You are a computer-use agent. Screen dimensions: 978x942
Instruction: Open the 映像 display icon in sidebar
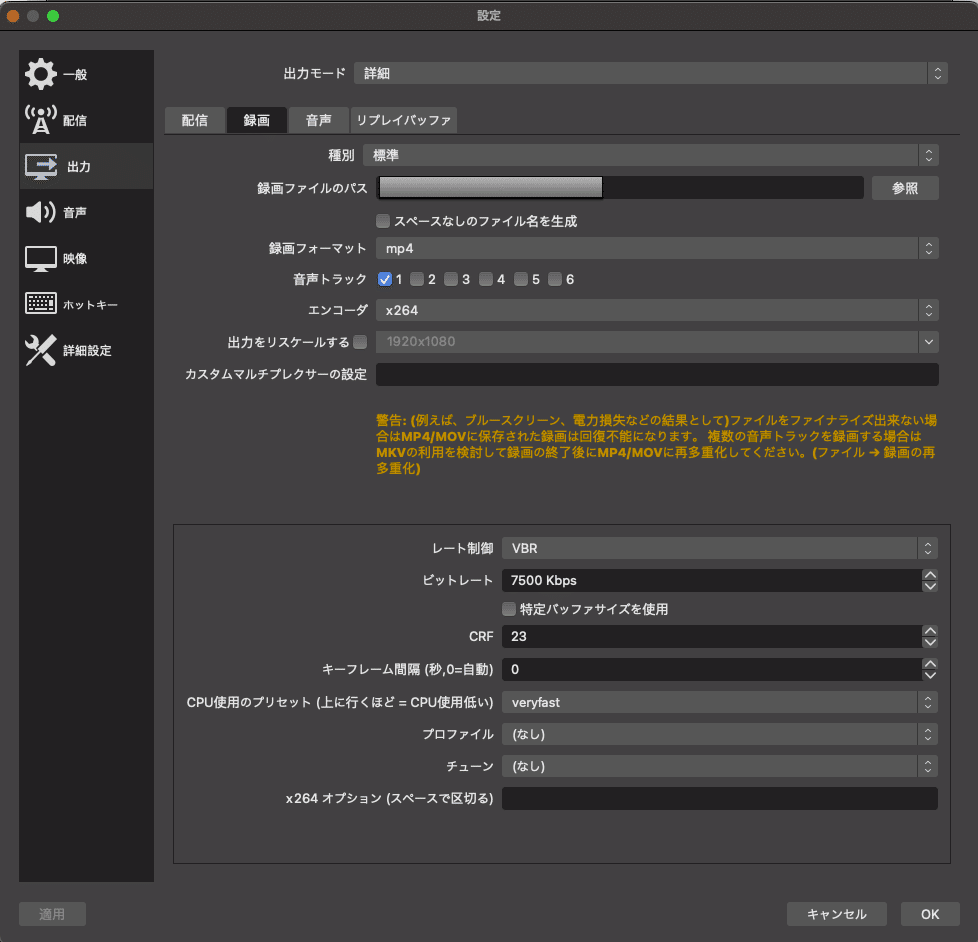(41, 258)
